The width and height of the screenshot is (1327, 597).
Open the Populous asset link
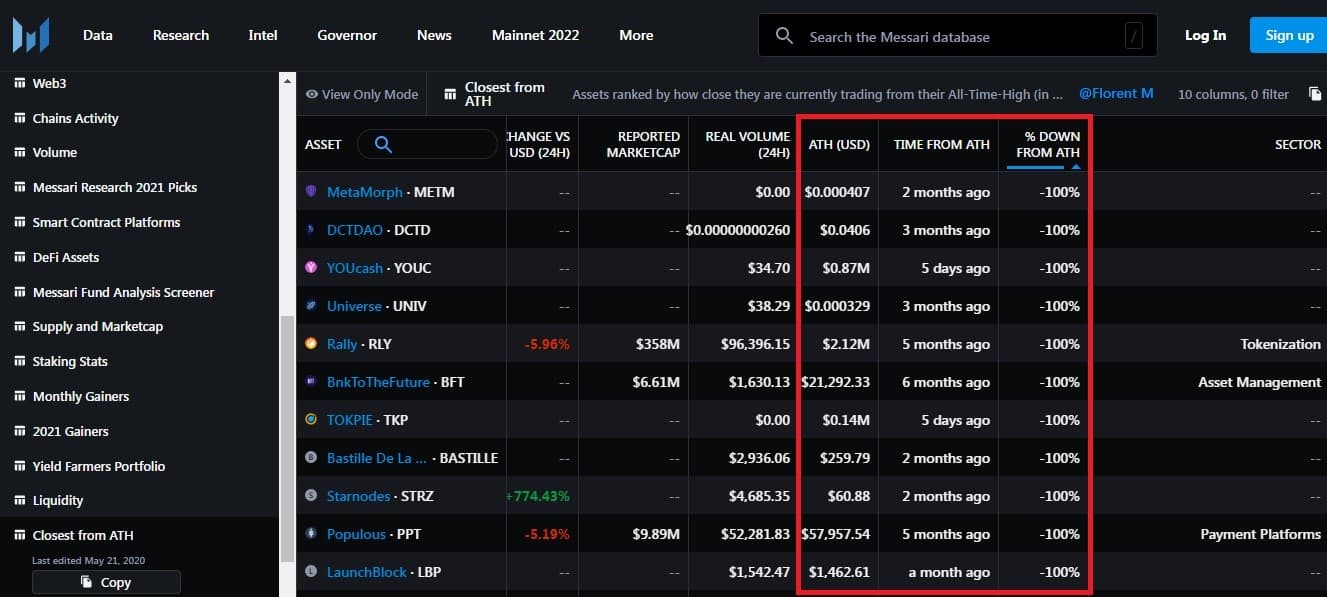[x=356, y=534]
